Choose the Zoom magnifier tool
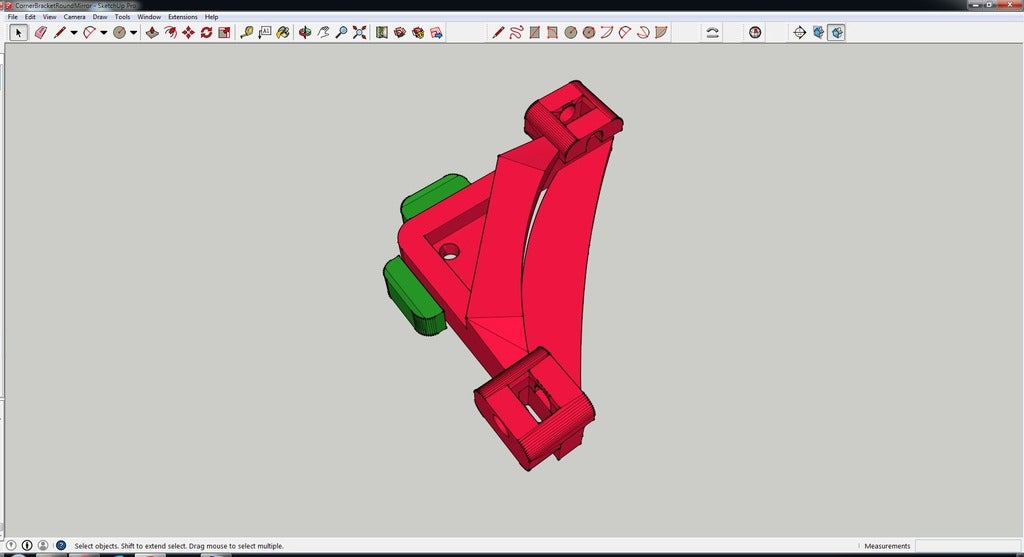The height and width of the screenshot is (557, 1024). (341, 32)
